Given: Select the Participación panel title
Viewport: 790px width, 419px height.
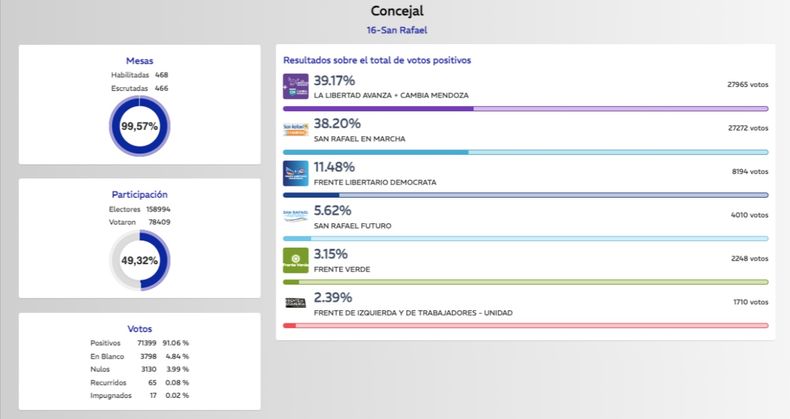Looking at the screenshot, I should [x=140, y=194].
